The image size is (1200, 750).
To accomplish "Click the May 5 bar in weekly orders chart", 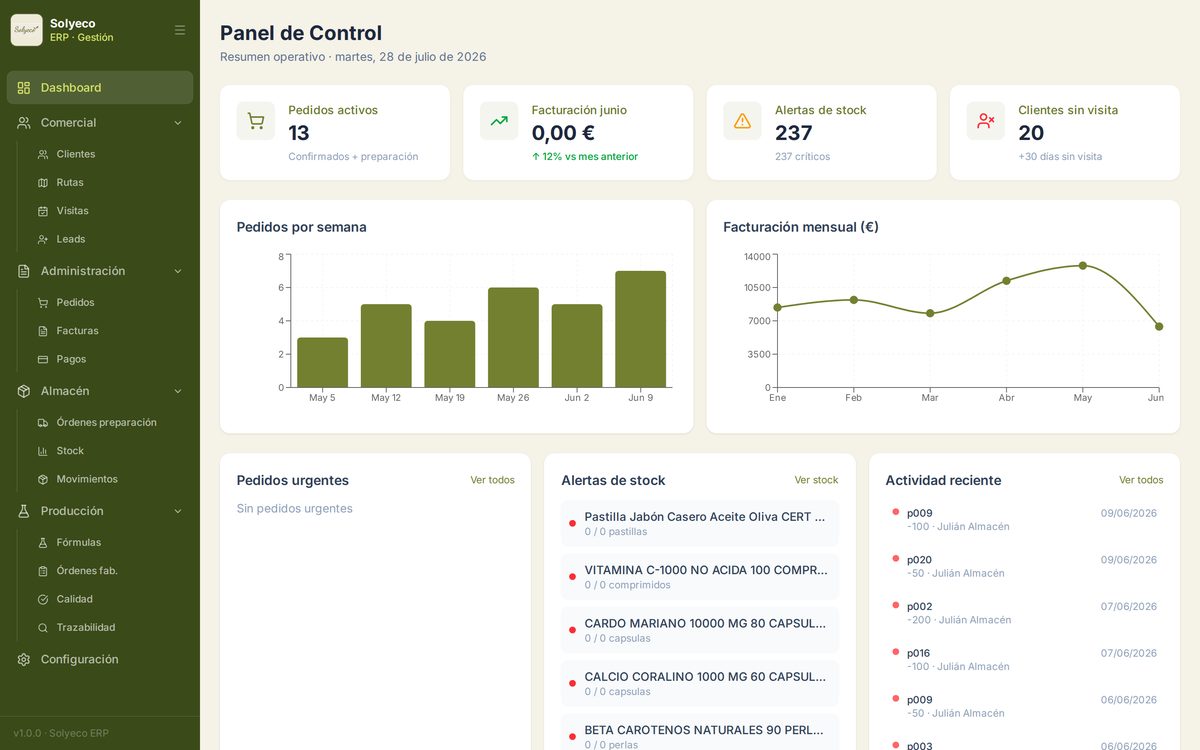I will tap(322, 362).
